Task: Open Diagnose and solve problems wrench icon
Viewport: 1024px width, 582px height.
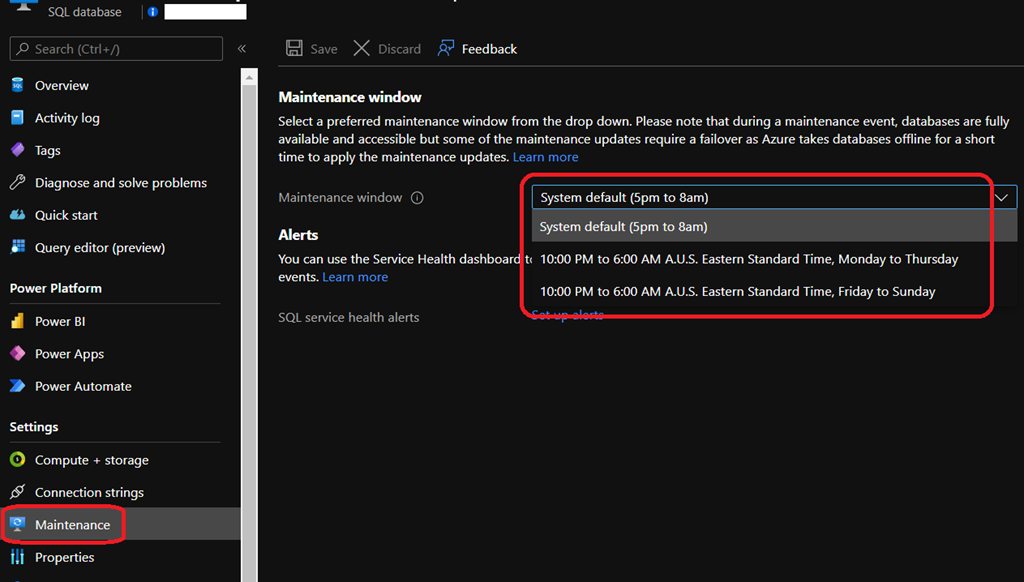Action: [17, 183]
